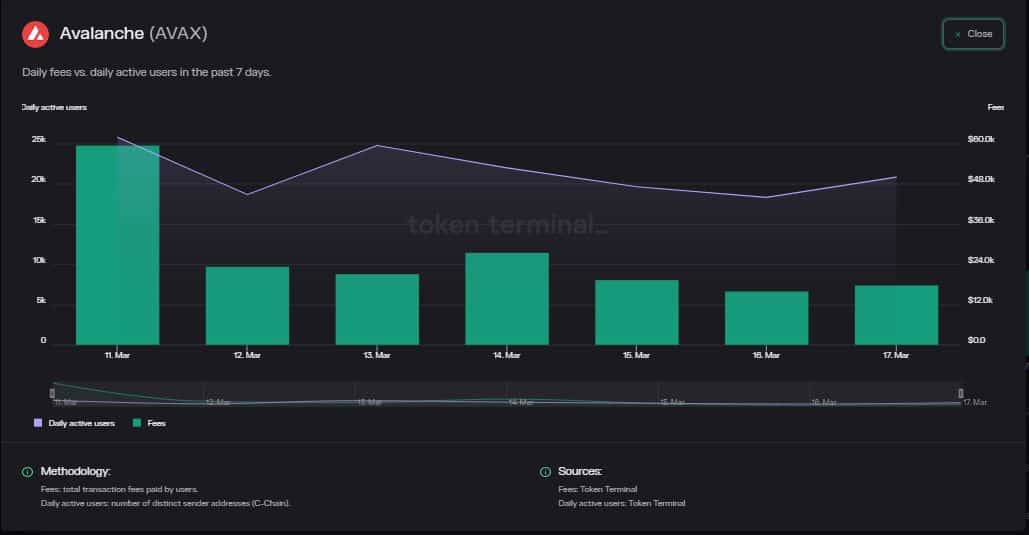Click the 17. Mar fees bar
This screenshot has width=1029, height=535.
pos(896,315)
